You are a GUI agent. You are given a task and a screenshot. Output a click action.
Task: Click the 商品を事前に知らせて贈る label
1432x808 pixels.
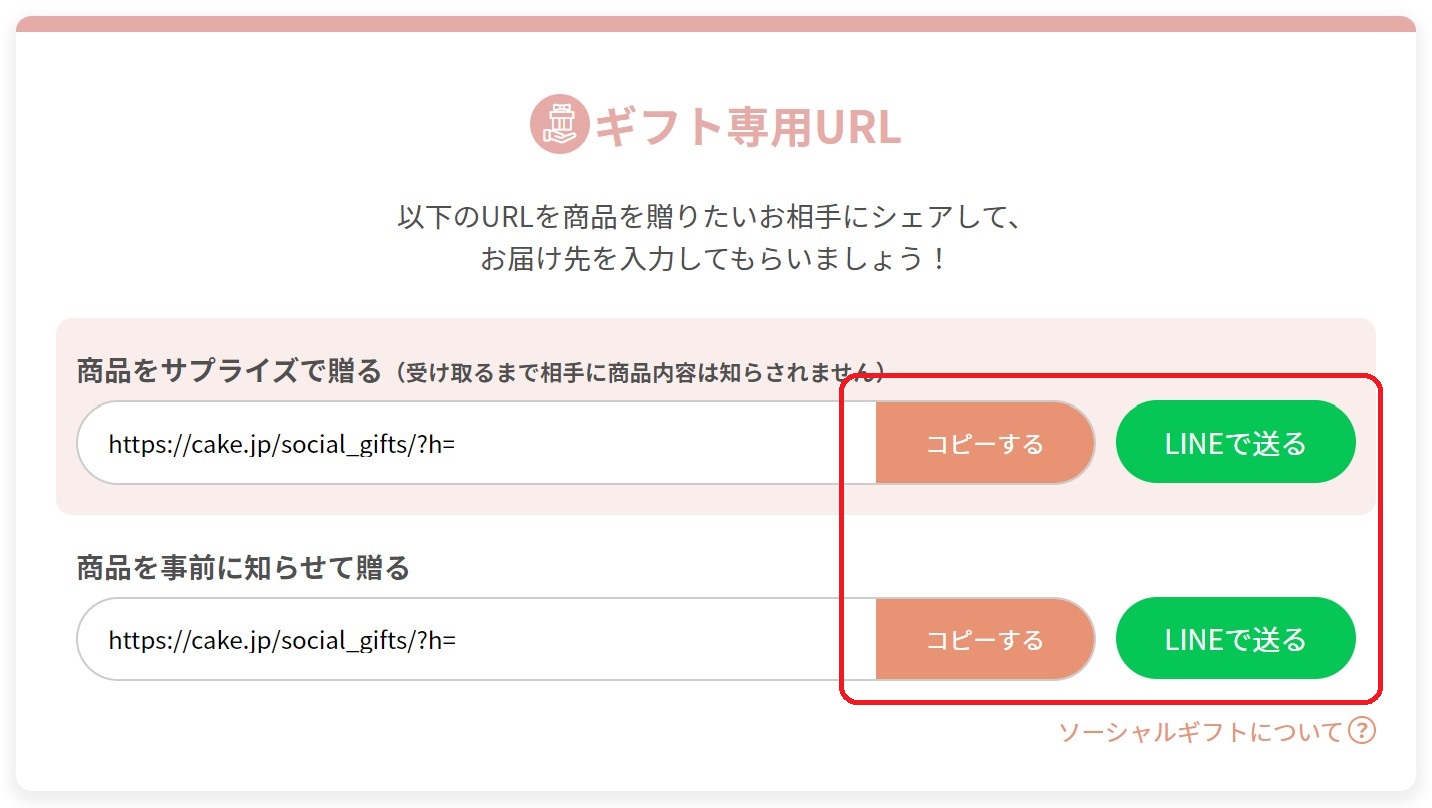(243, 569)
